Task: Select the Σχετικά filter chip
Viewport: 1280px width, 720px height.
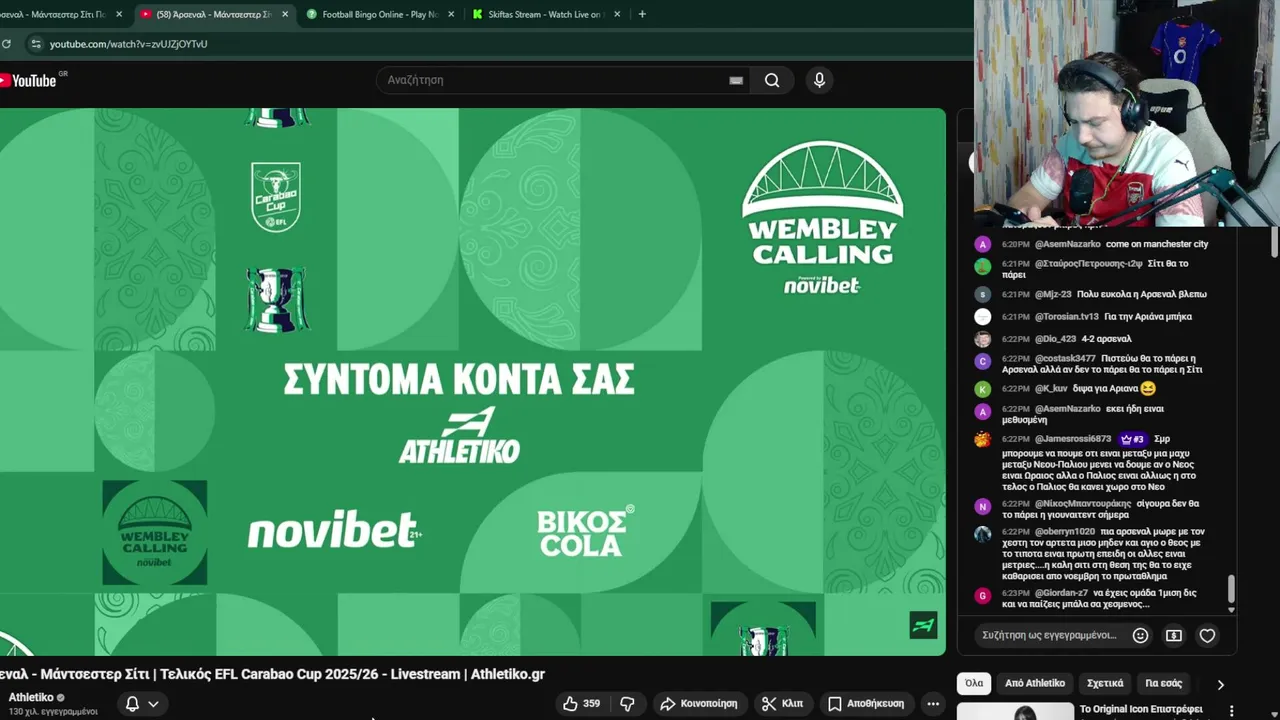Action: tap(1105, 684)
